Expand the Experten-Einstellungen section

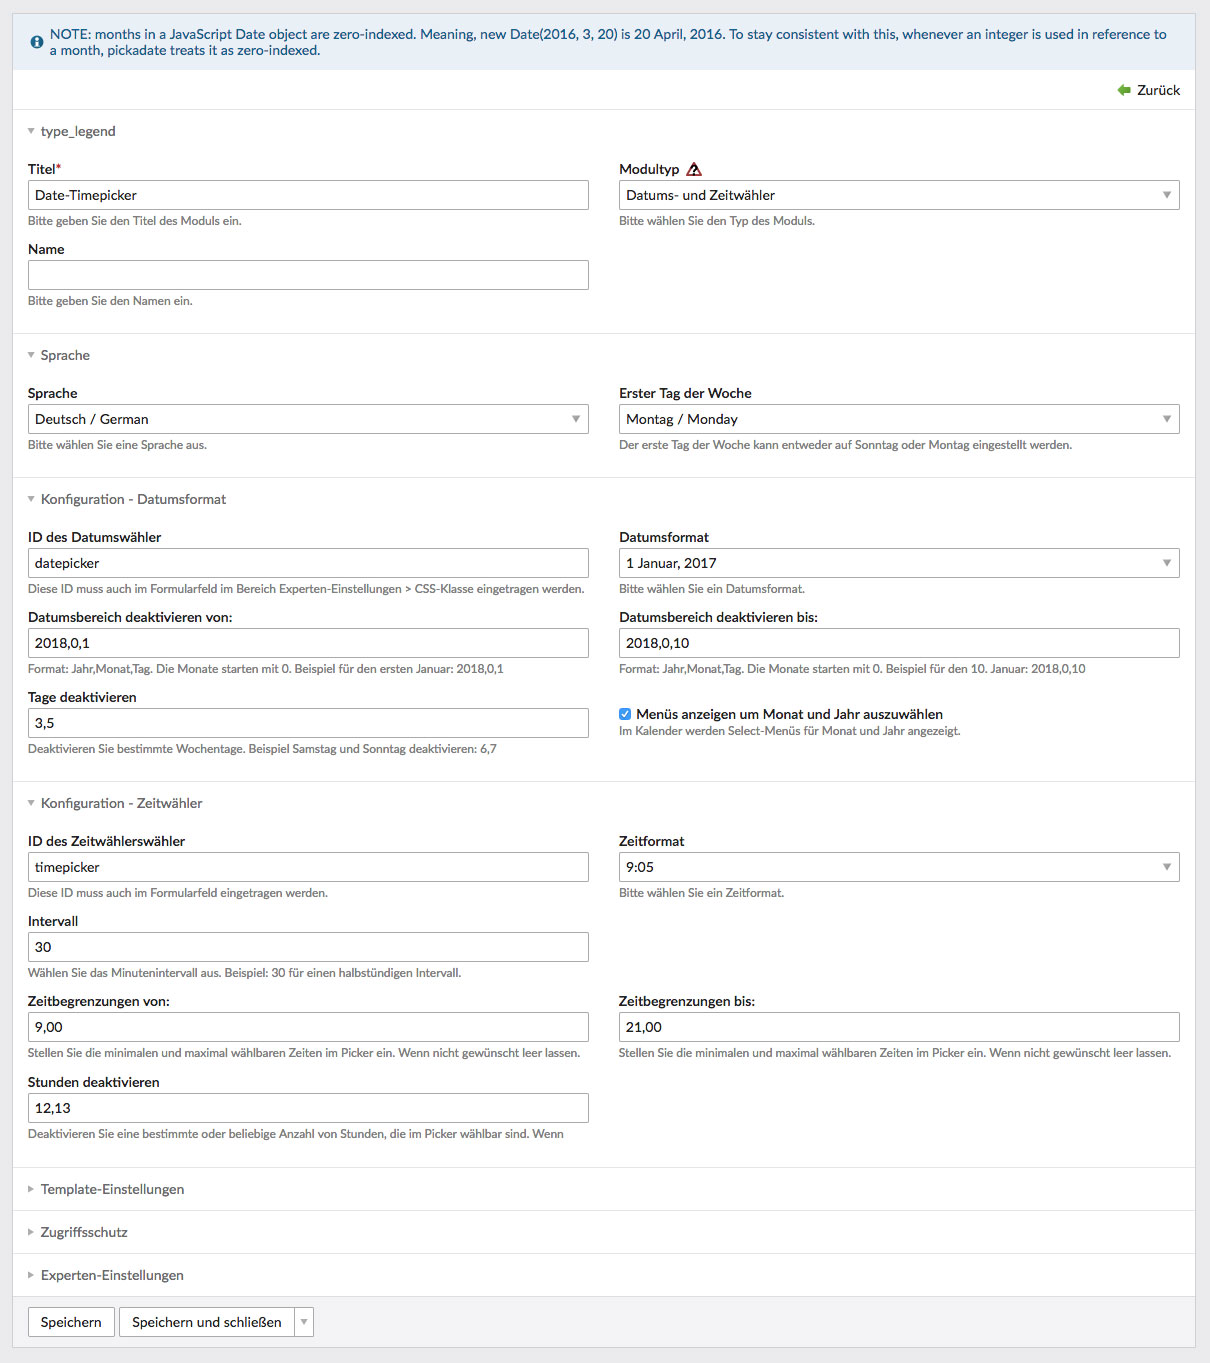pyautogui.click(x=112, y=1275)
